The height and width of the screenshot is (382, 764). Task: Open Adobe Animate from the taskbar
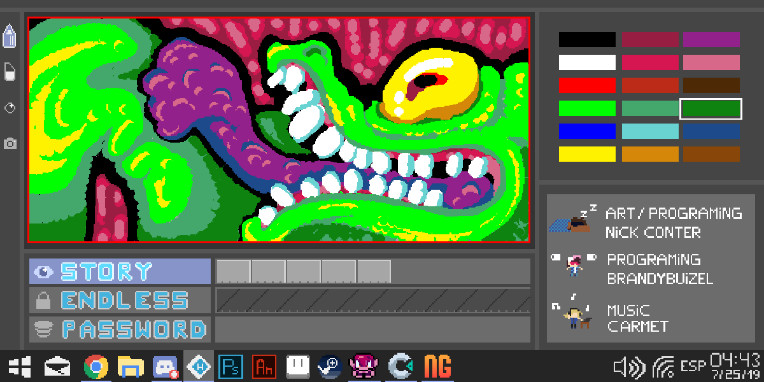(264, 367)
